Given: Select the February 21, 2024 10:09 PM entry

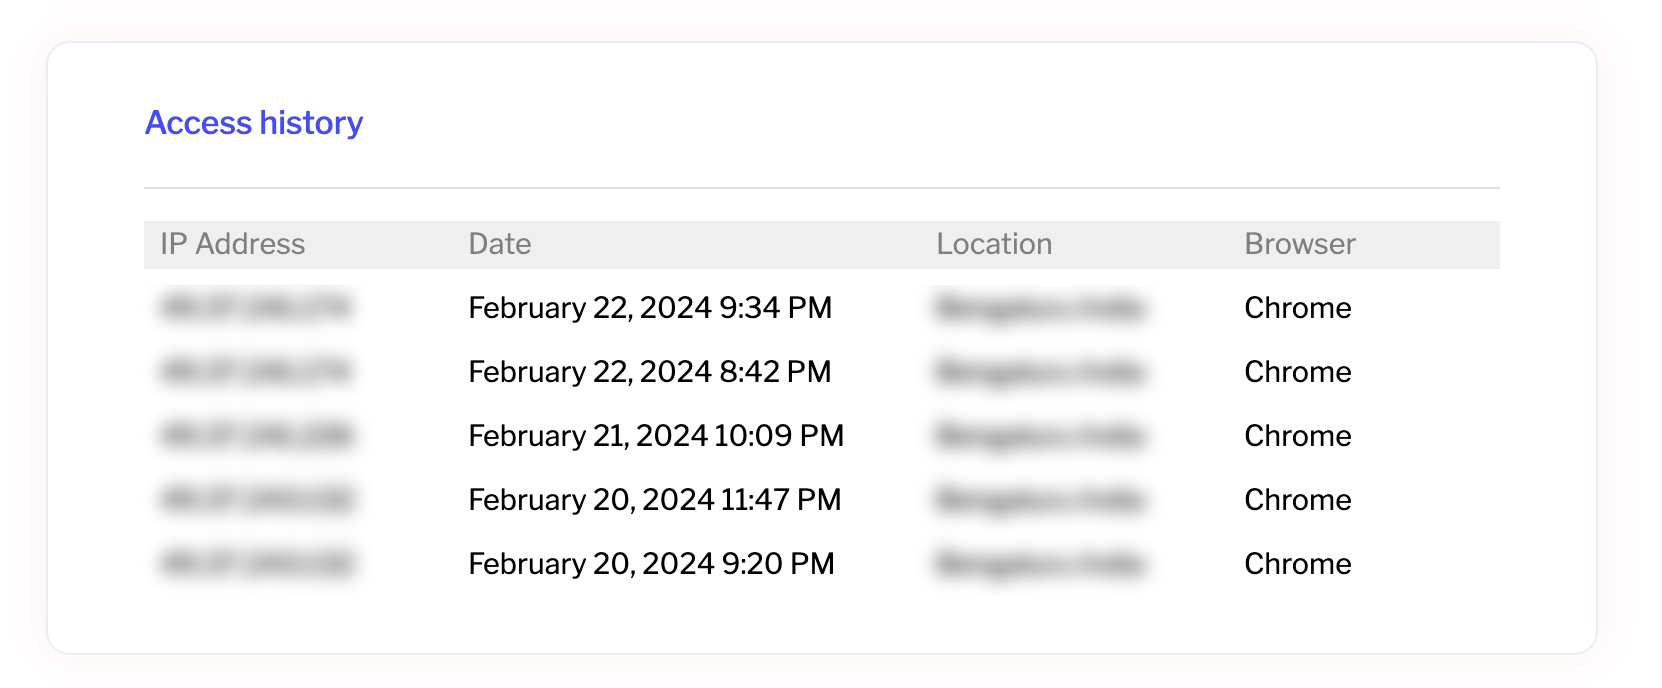Looking at the screenshot, I should click(x=656, y=436).
